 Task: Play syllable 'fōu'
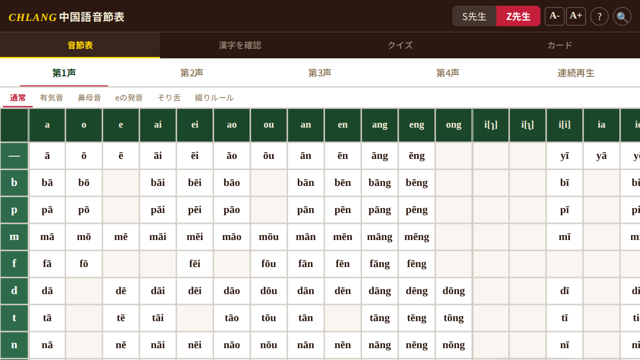[269, 264]
